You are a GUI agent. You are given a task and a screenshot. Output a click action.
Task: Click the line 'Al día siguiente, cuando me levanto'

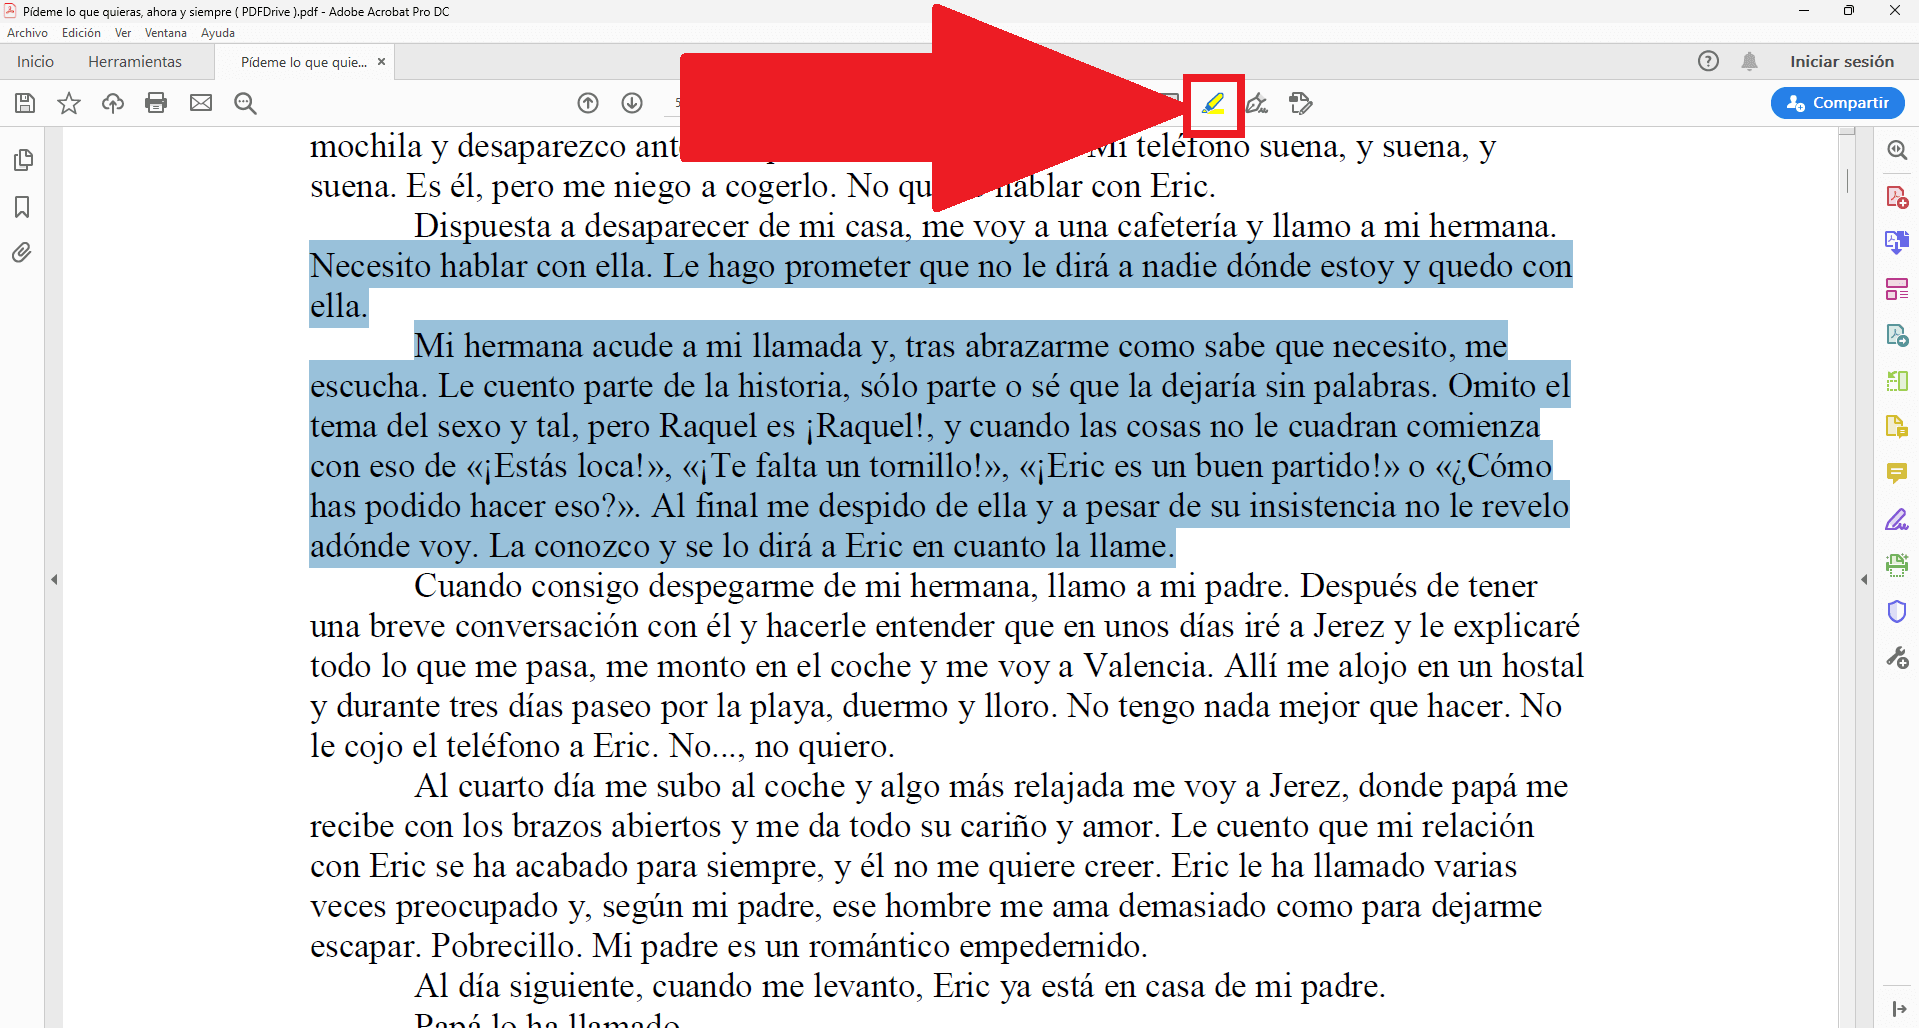[900, 986]
